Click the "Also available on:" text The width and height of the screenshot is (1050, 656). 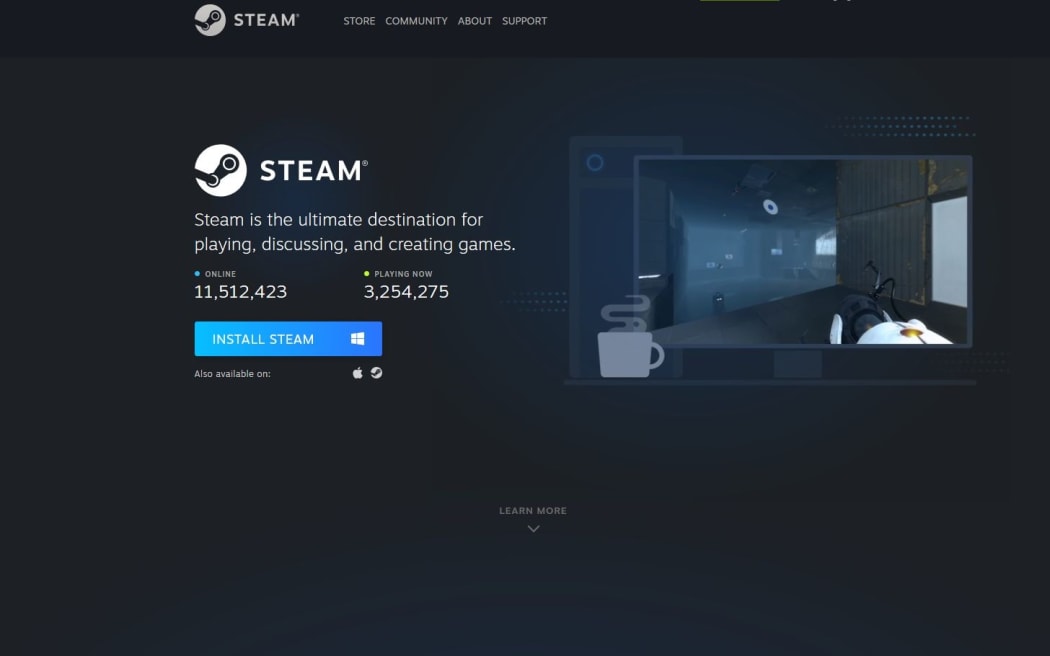(x=232, y=374)
